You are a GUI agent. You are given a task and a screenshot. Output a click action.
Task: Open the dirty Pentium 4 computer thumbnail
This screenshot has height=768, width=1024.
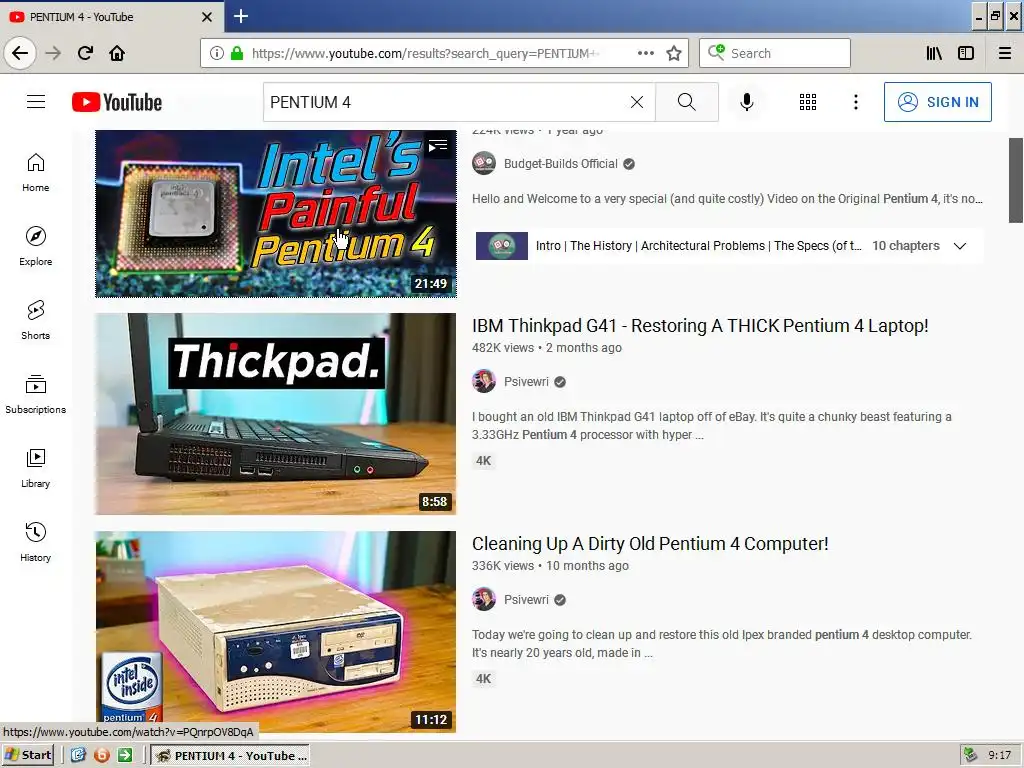pos(276,632)
